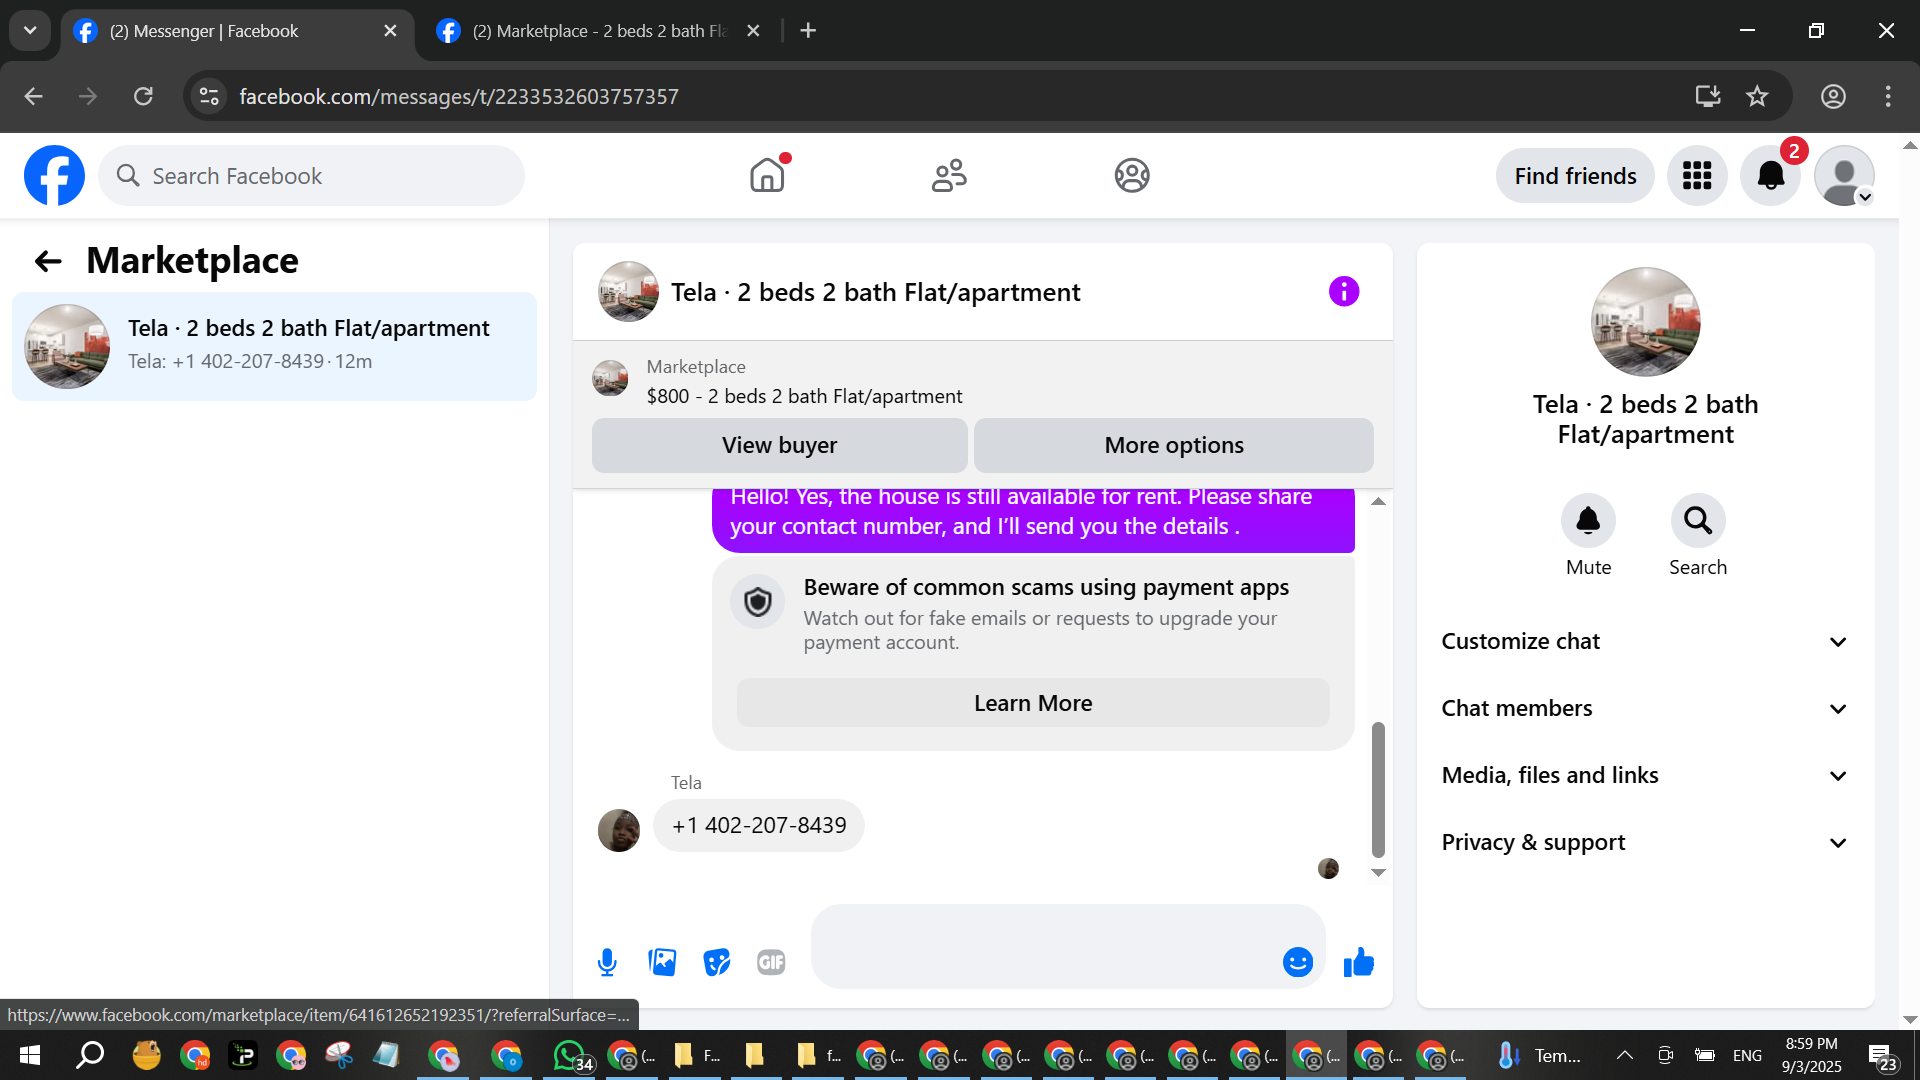Click the chat header listing thumbnail

pos(628,291)
